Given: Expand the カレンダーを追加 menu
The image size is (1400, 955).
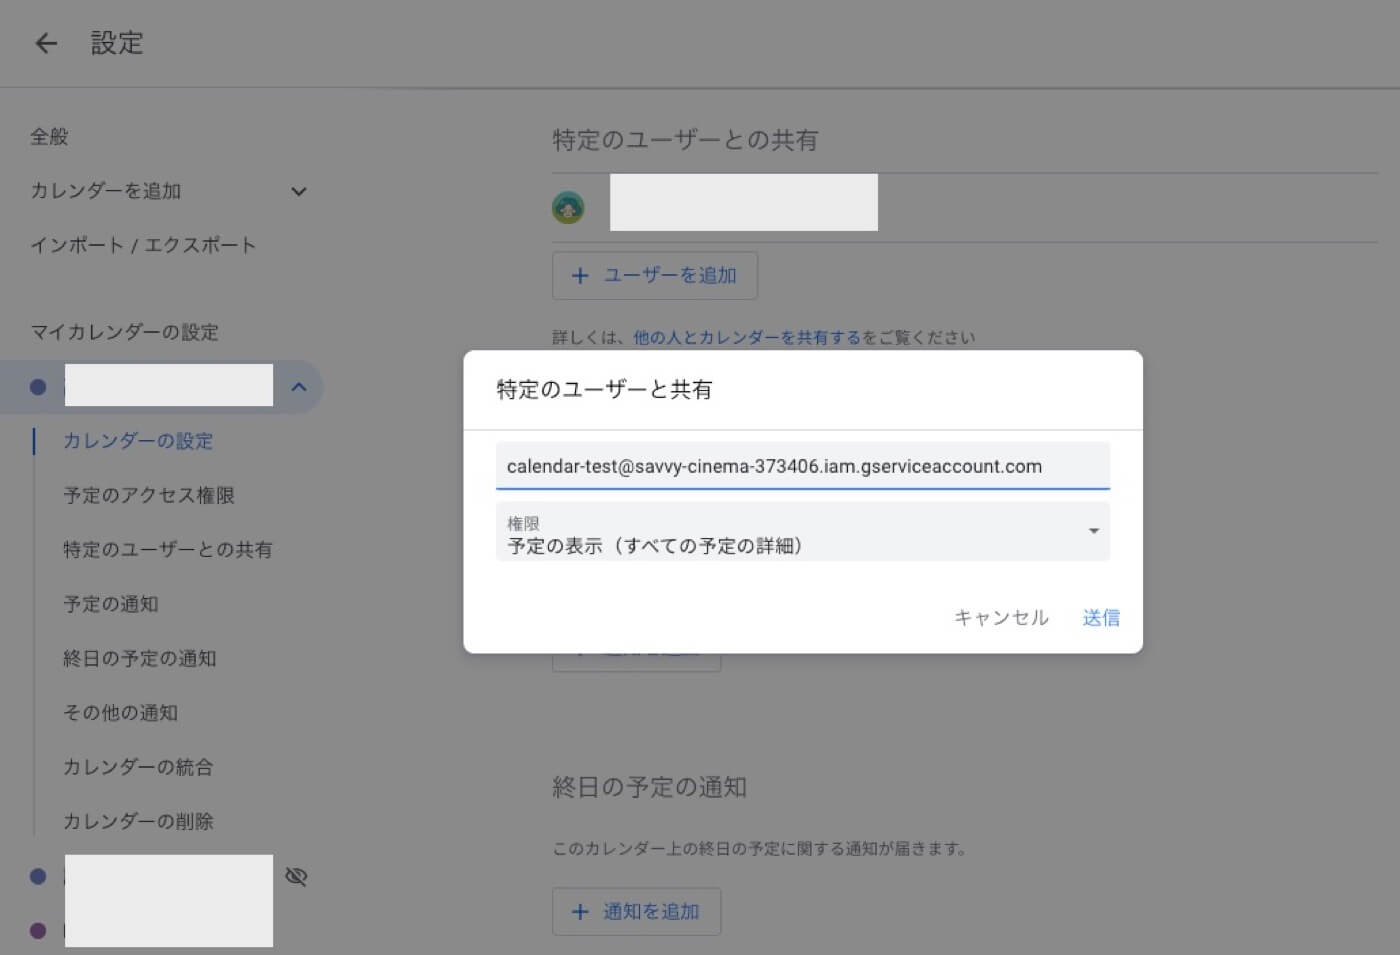Looking at the screenshot, I should tap(298, 190).
